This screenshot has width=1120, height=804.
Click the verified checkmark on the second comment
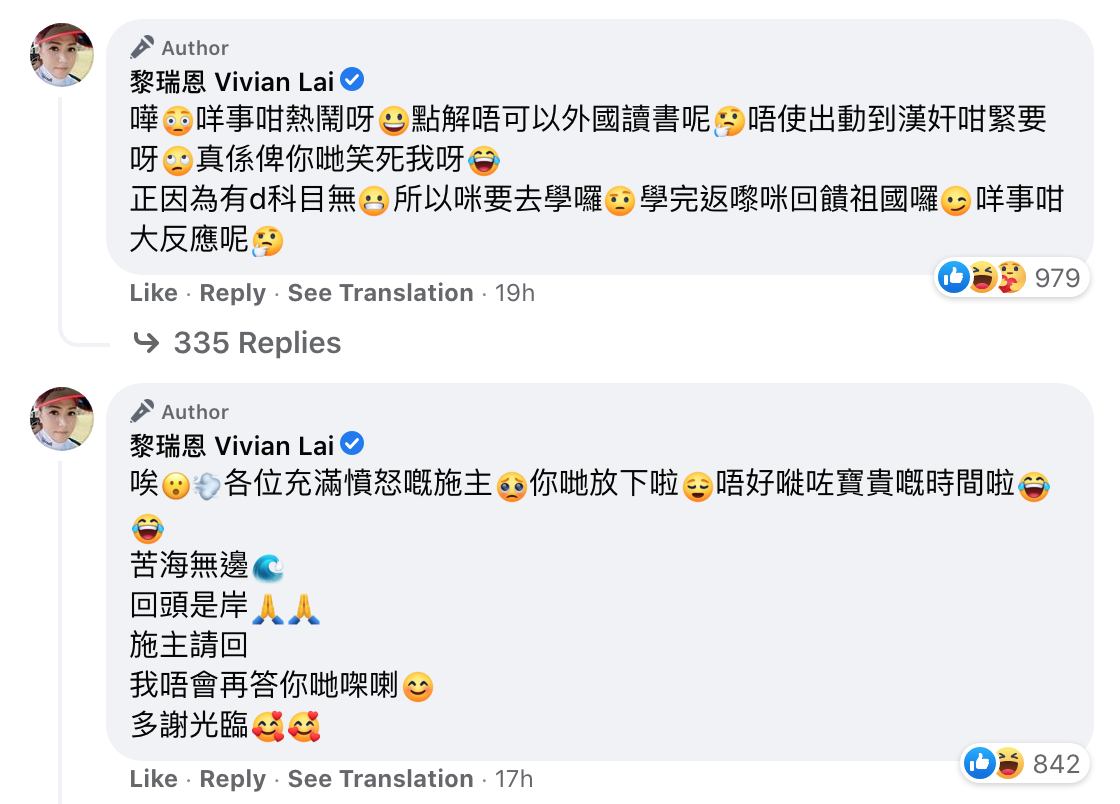tap(352, 444)
